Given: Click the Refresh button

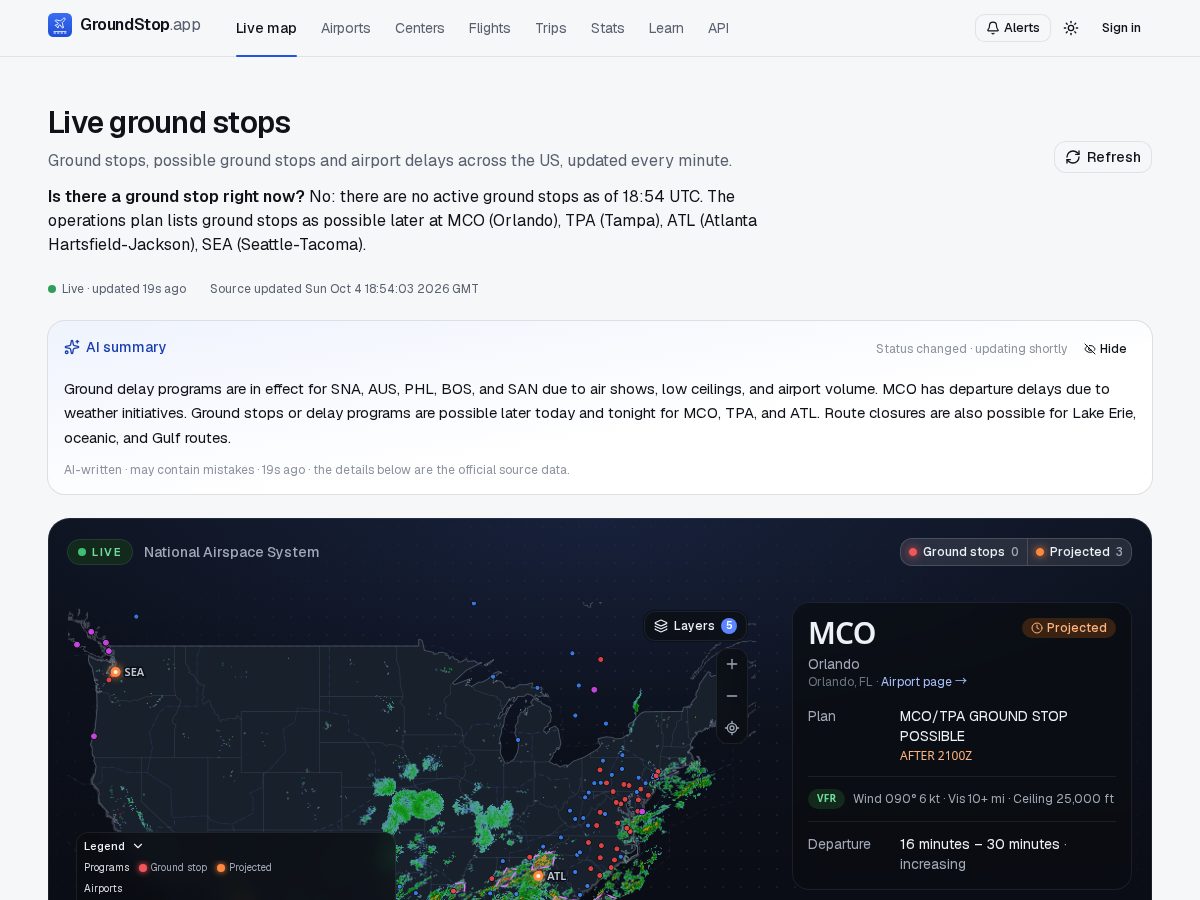Looking at the screenshot, I should [1103, 157].
